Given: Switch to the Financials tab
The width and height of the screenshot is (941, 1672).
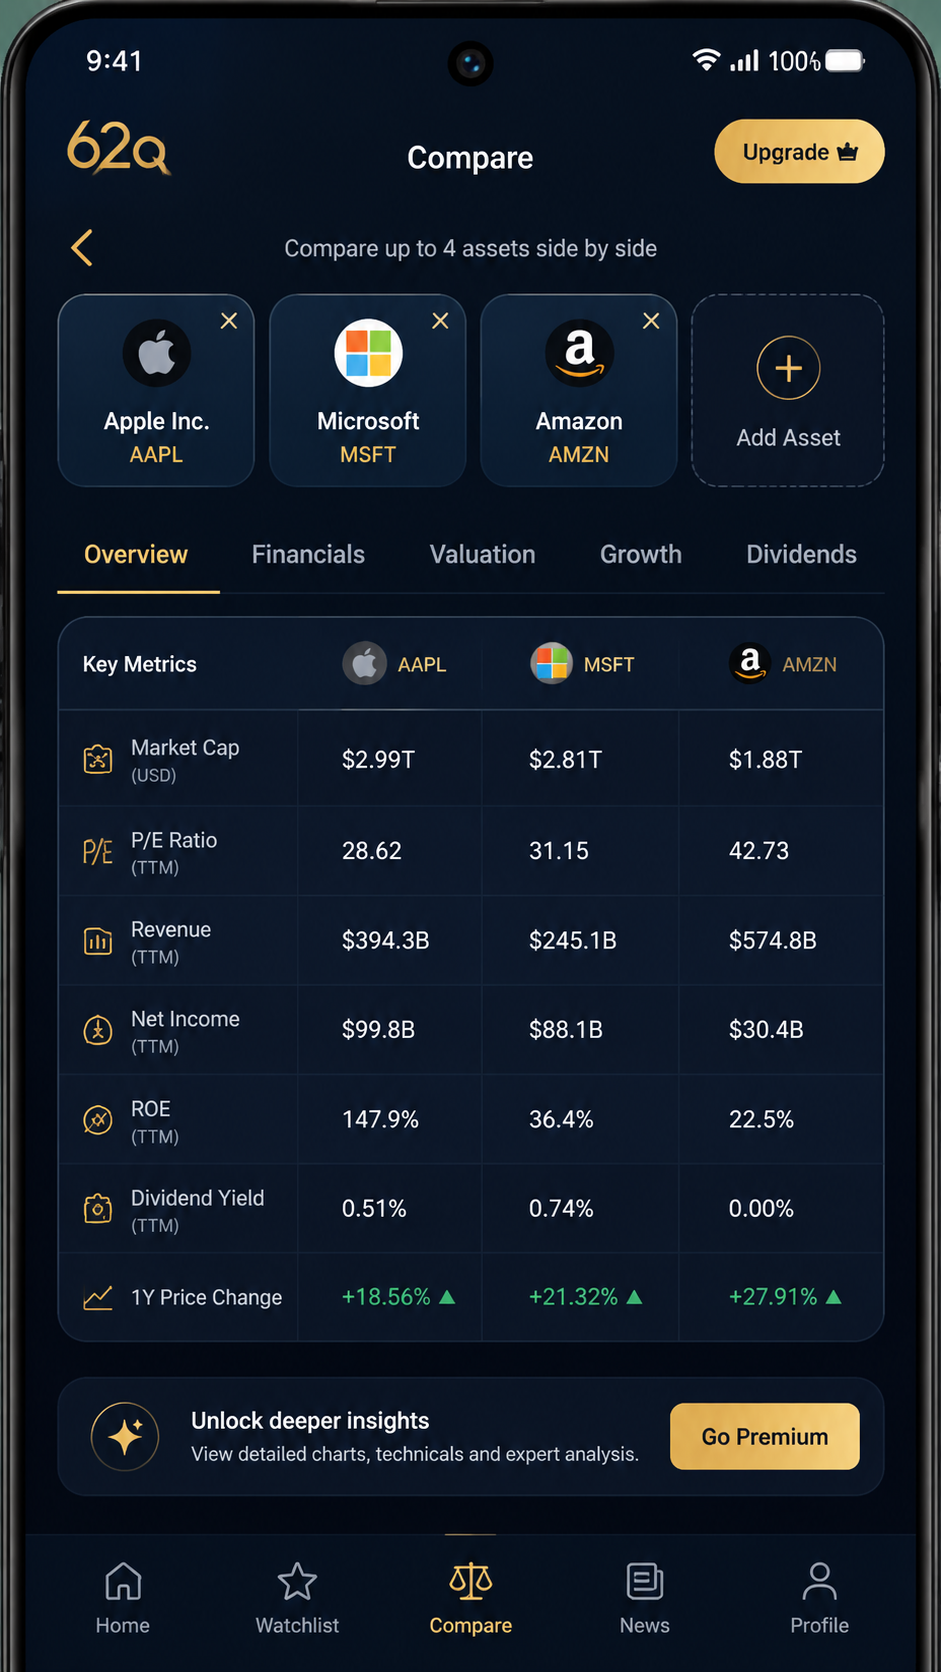Looking at the screenshot, I should (x=308, y=555).
